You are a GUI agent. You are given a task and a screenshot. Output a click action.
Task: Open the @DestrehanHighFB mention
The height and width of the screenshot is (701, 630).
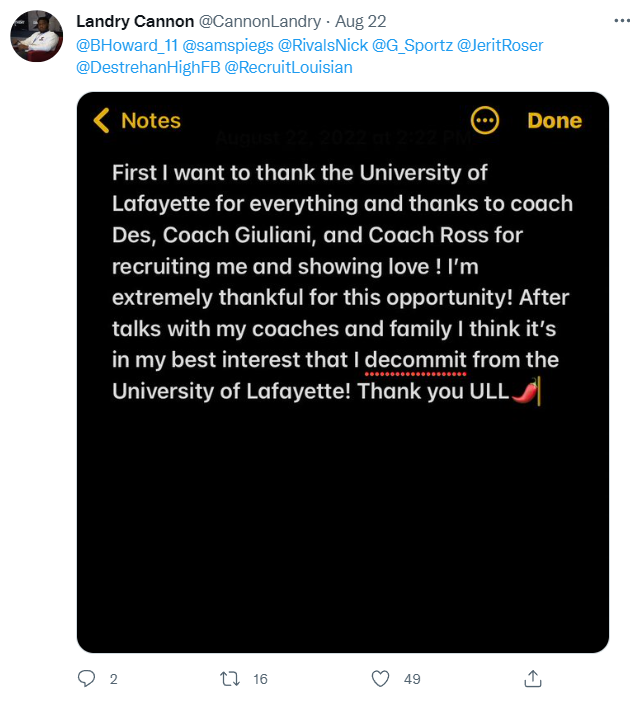tap(140, 68)
